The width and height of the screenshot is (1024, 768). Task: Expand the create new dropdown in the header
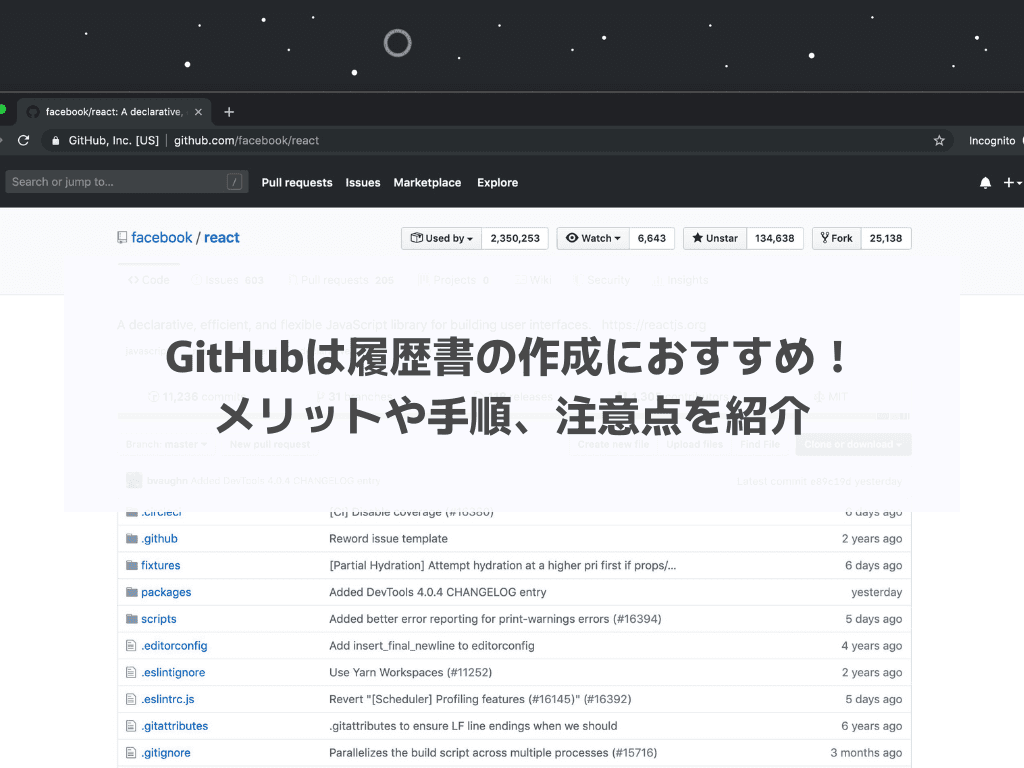1013,182
